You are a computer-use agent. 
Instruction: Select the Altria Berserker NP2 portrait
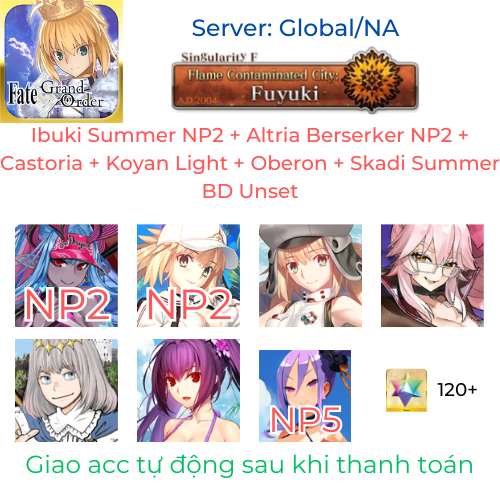[x=188, y=275]
